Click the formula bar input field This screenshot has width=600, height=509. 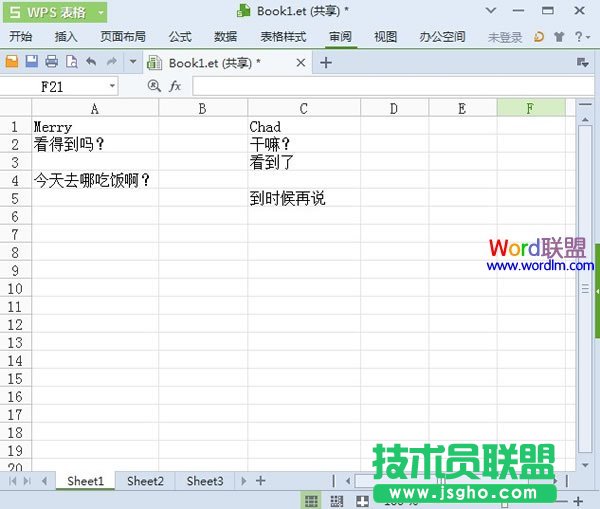[390, 87]
